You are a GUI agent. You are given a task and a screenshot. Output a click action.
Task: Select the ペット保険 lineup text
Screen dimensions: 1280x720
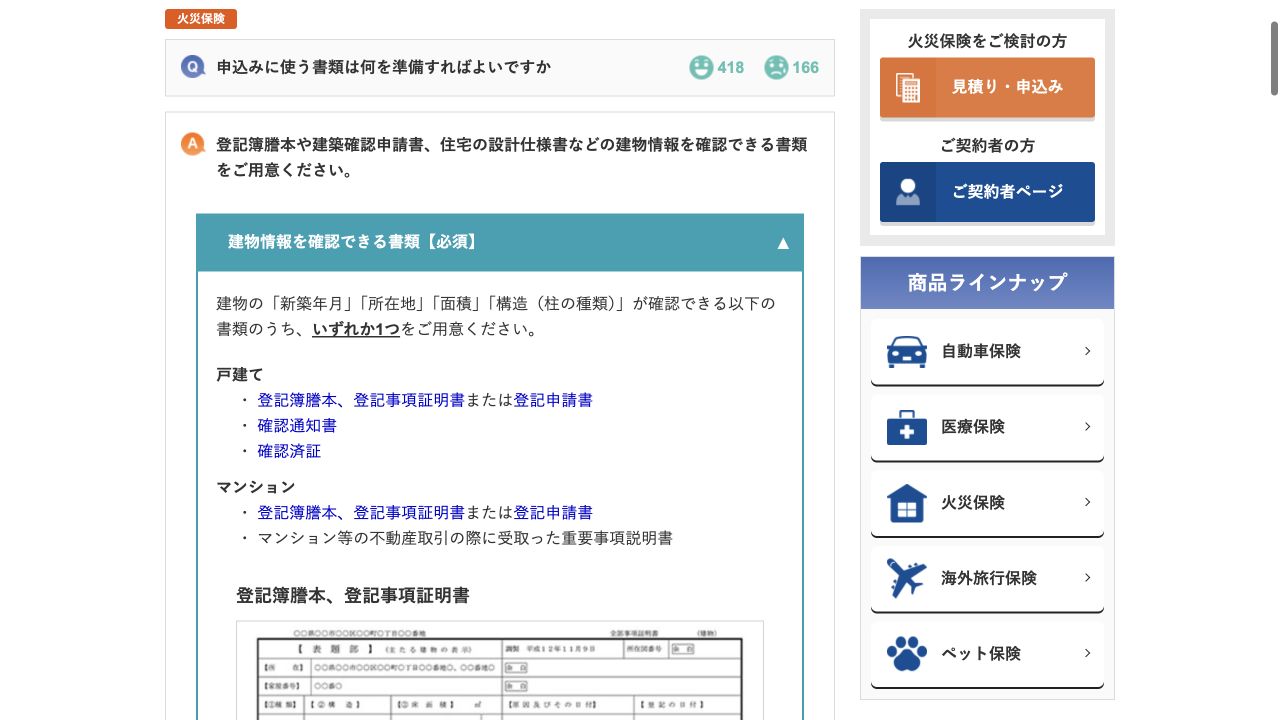point(981,654)
